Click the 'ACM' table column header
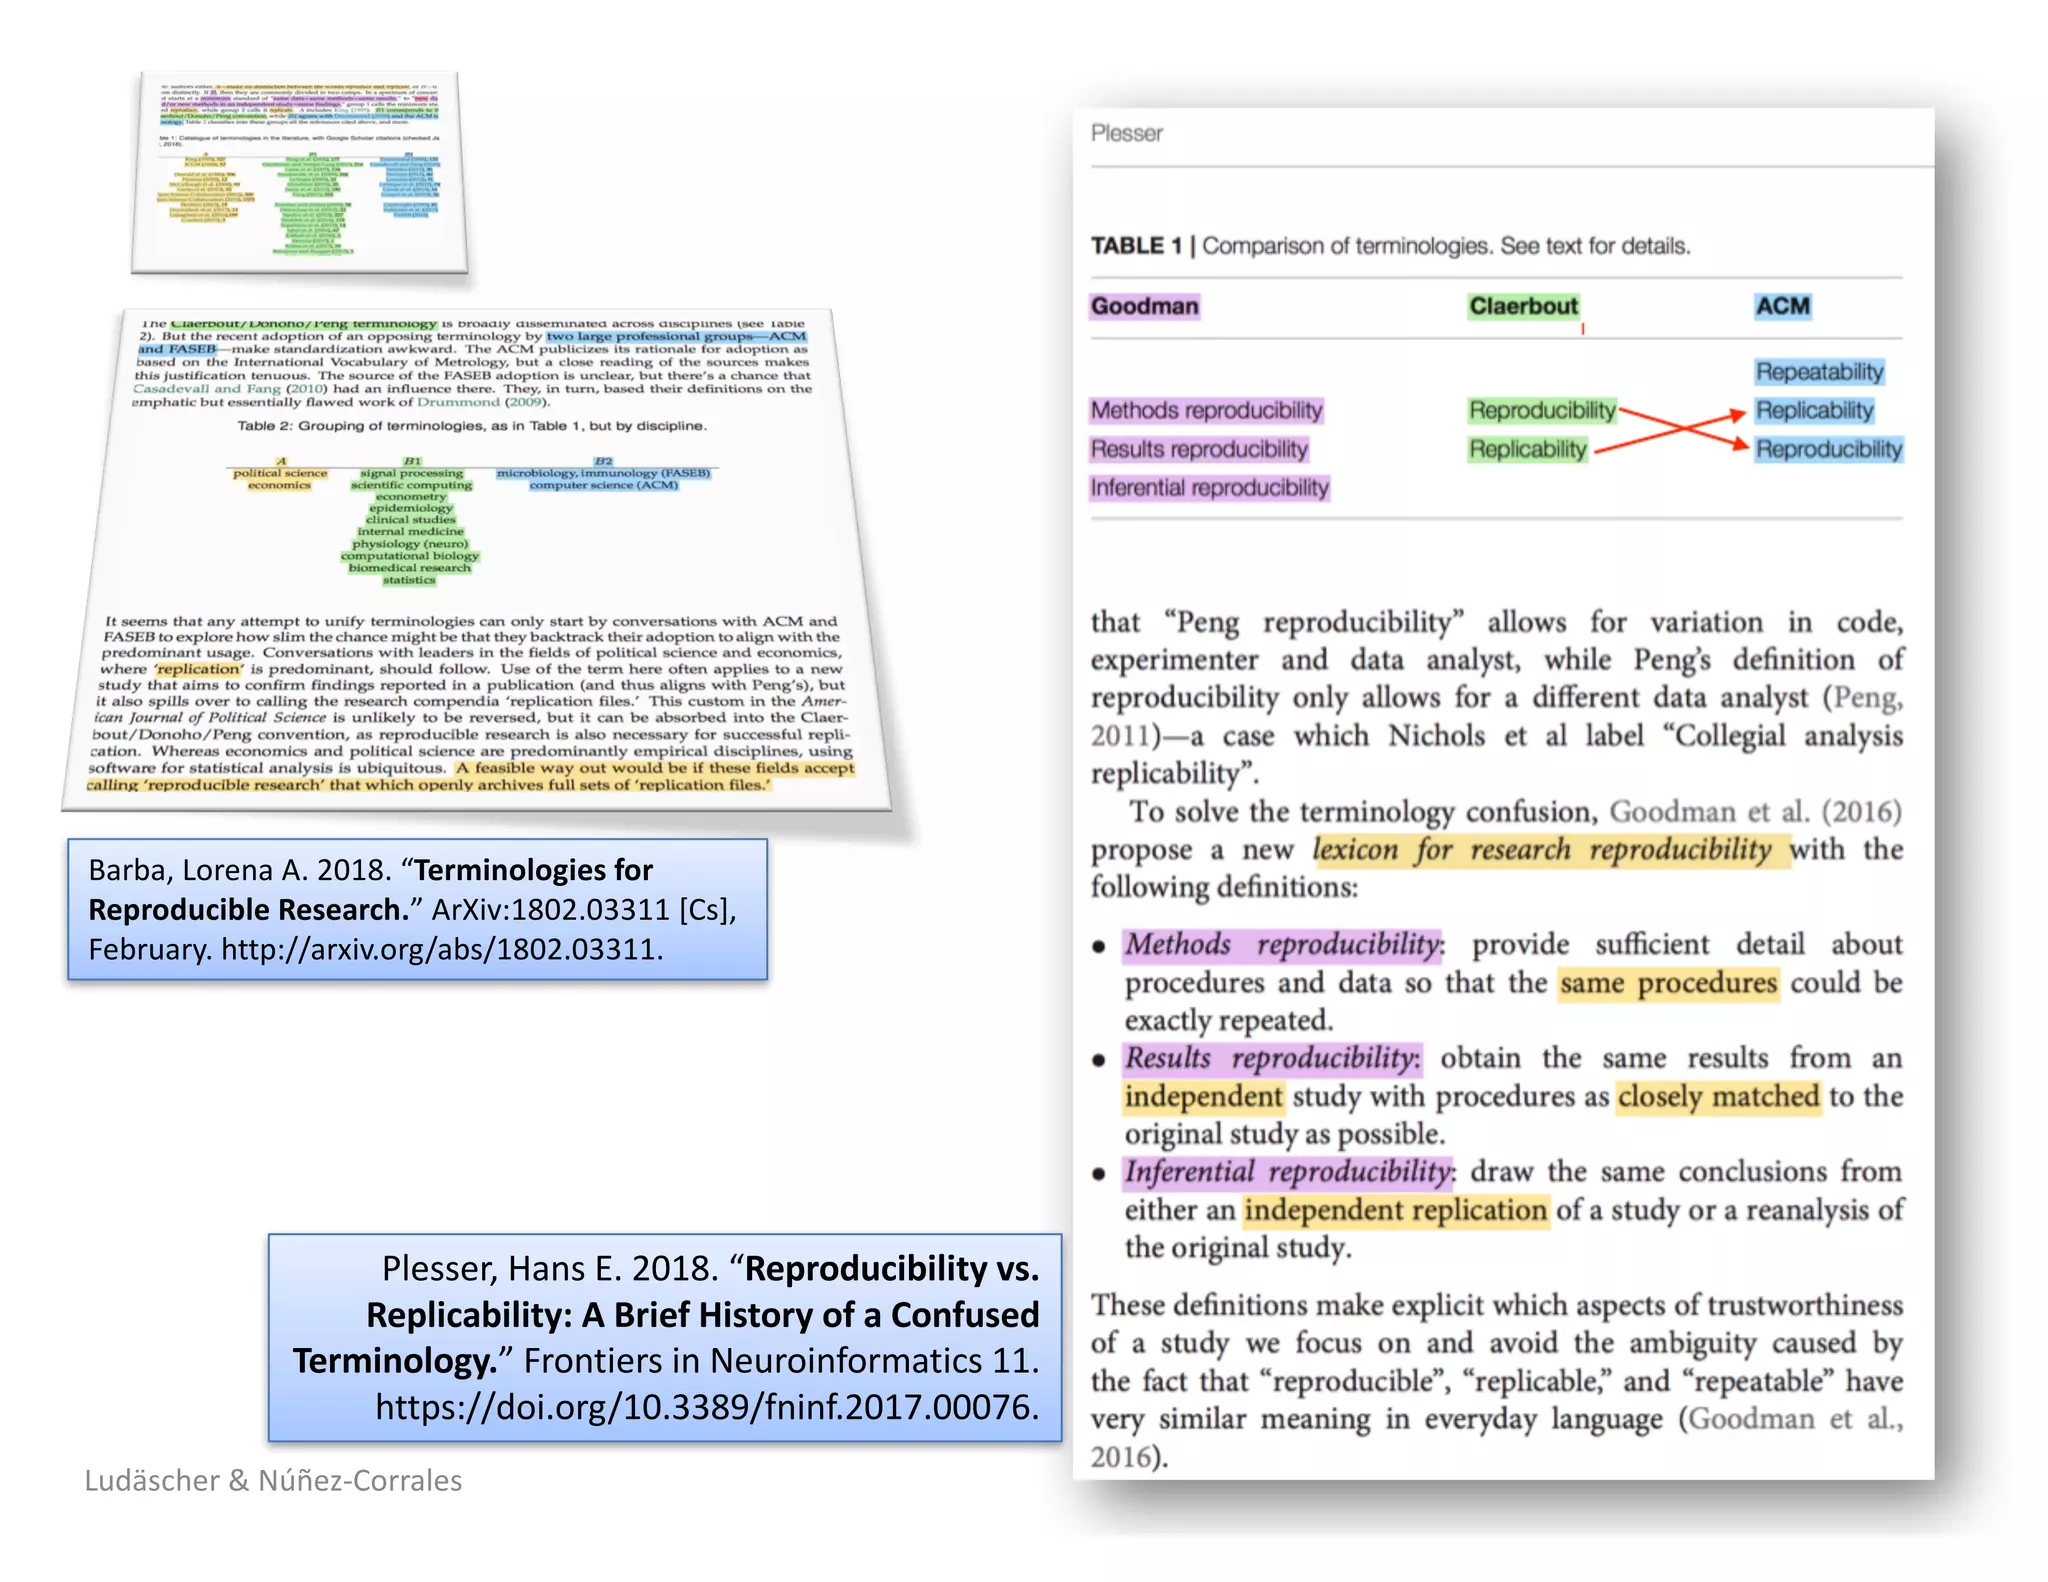Screen dimensions: 2048x1582 (1783, 306)
